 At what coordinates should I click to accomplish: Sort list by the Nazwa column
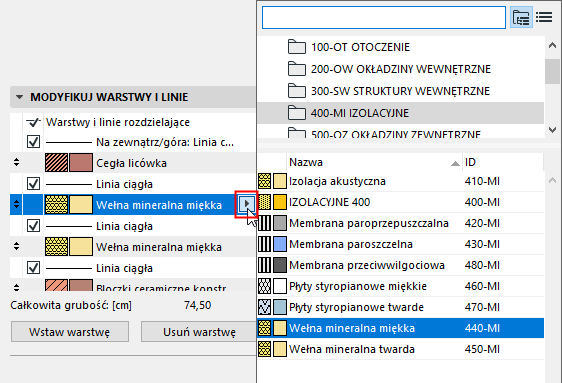coord(374,162)
